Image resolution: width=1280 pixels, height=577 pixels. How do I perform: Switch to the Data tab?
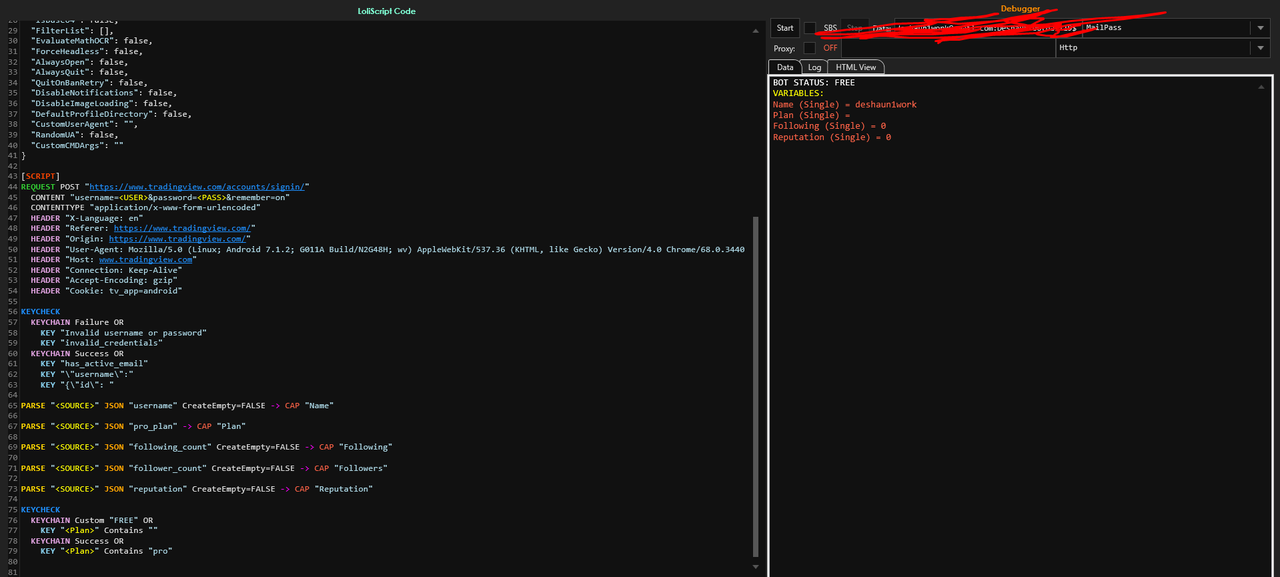coord(785,67)
